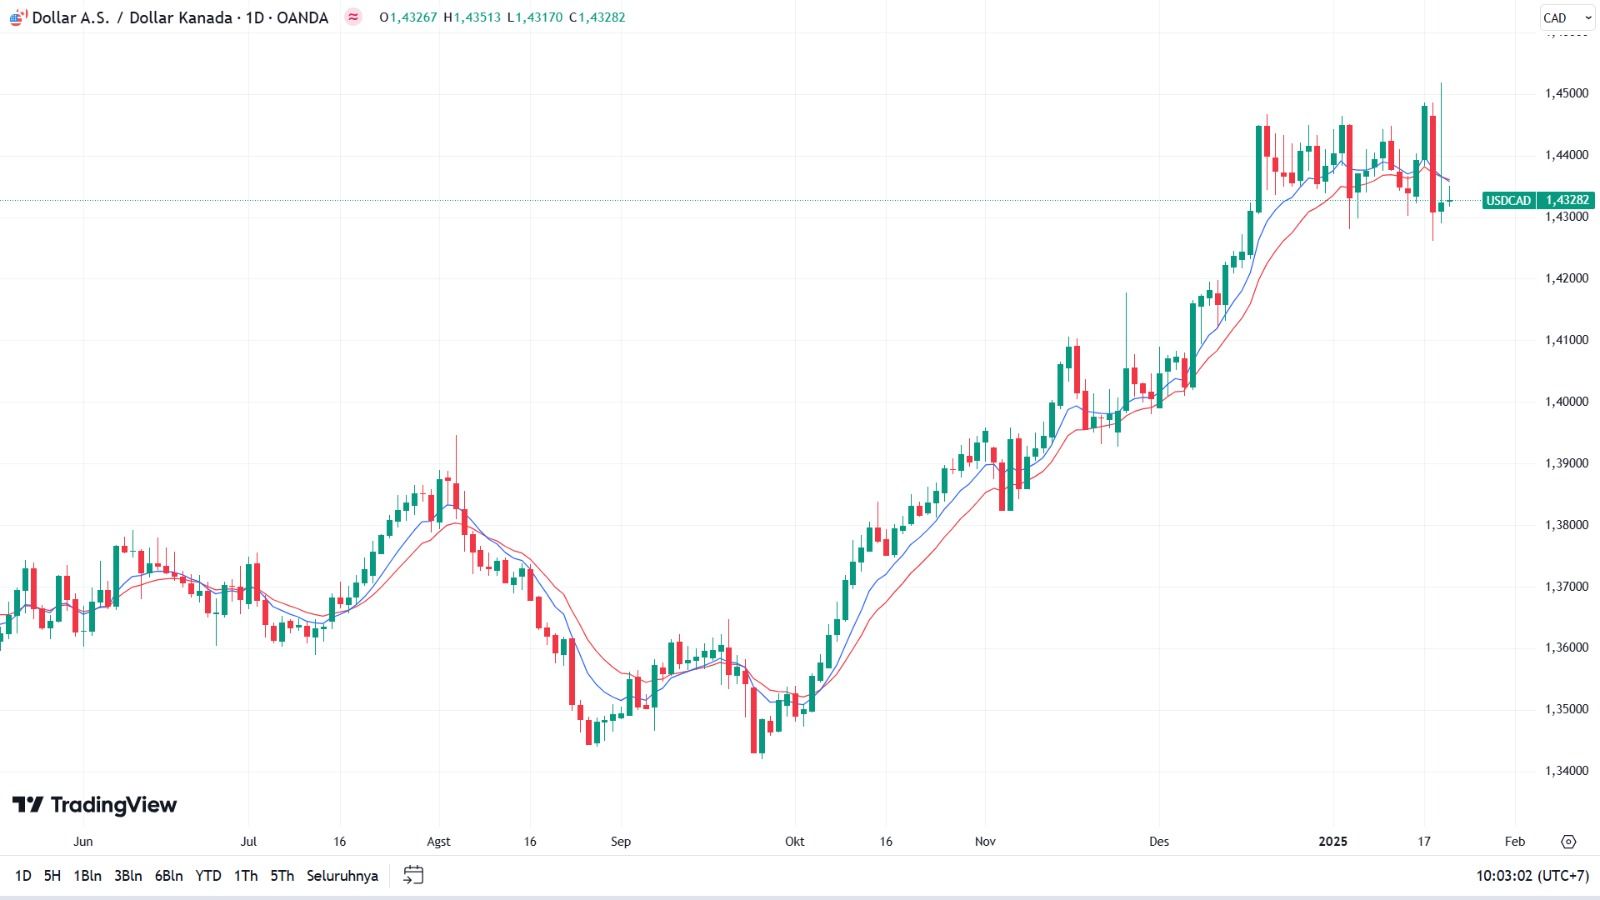Click the 1,36000 price axis label
Viewport: 1600px width, 900px height.
tap(1566, 647)
